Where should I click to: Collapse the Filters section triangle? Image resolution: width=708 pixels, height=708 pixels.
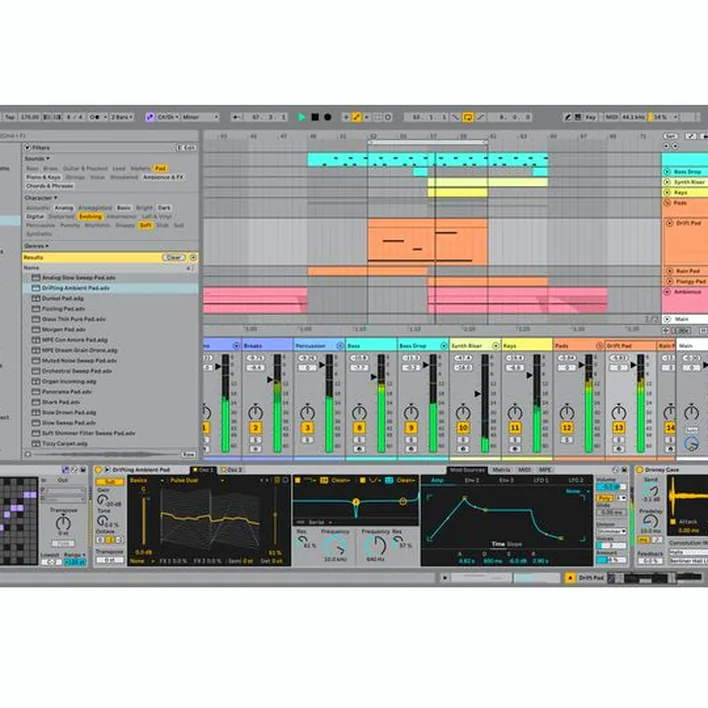[27, 148]
